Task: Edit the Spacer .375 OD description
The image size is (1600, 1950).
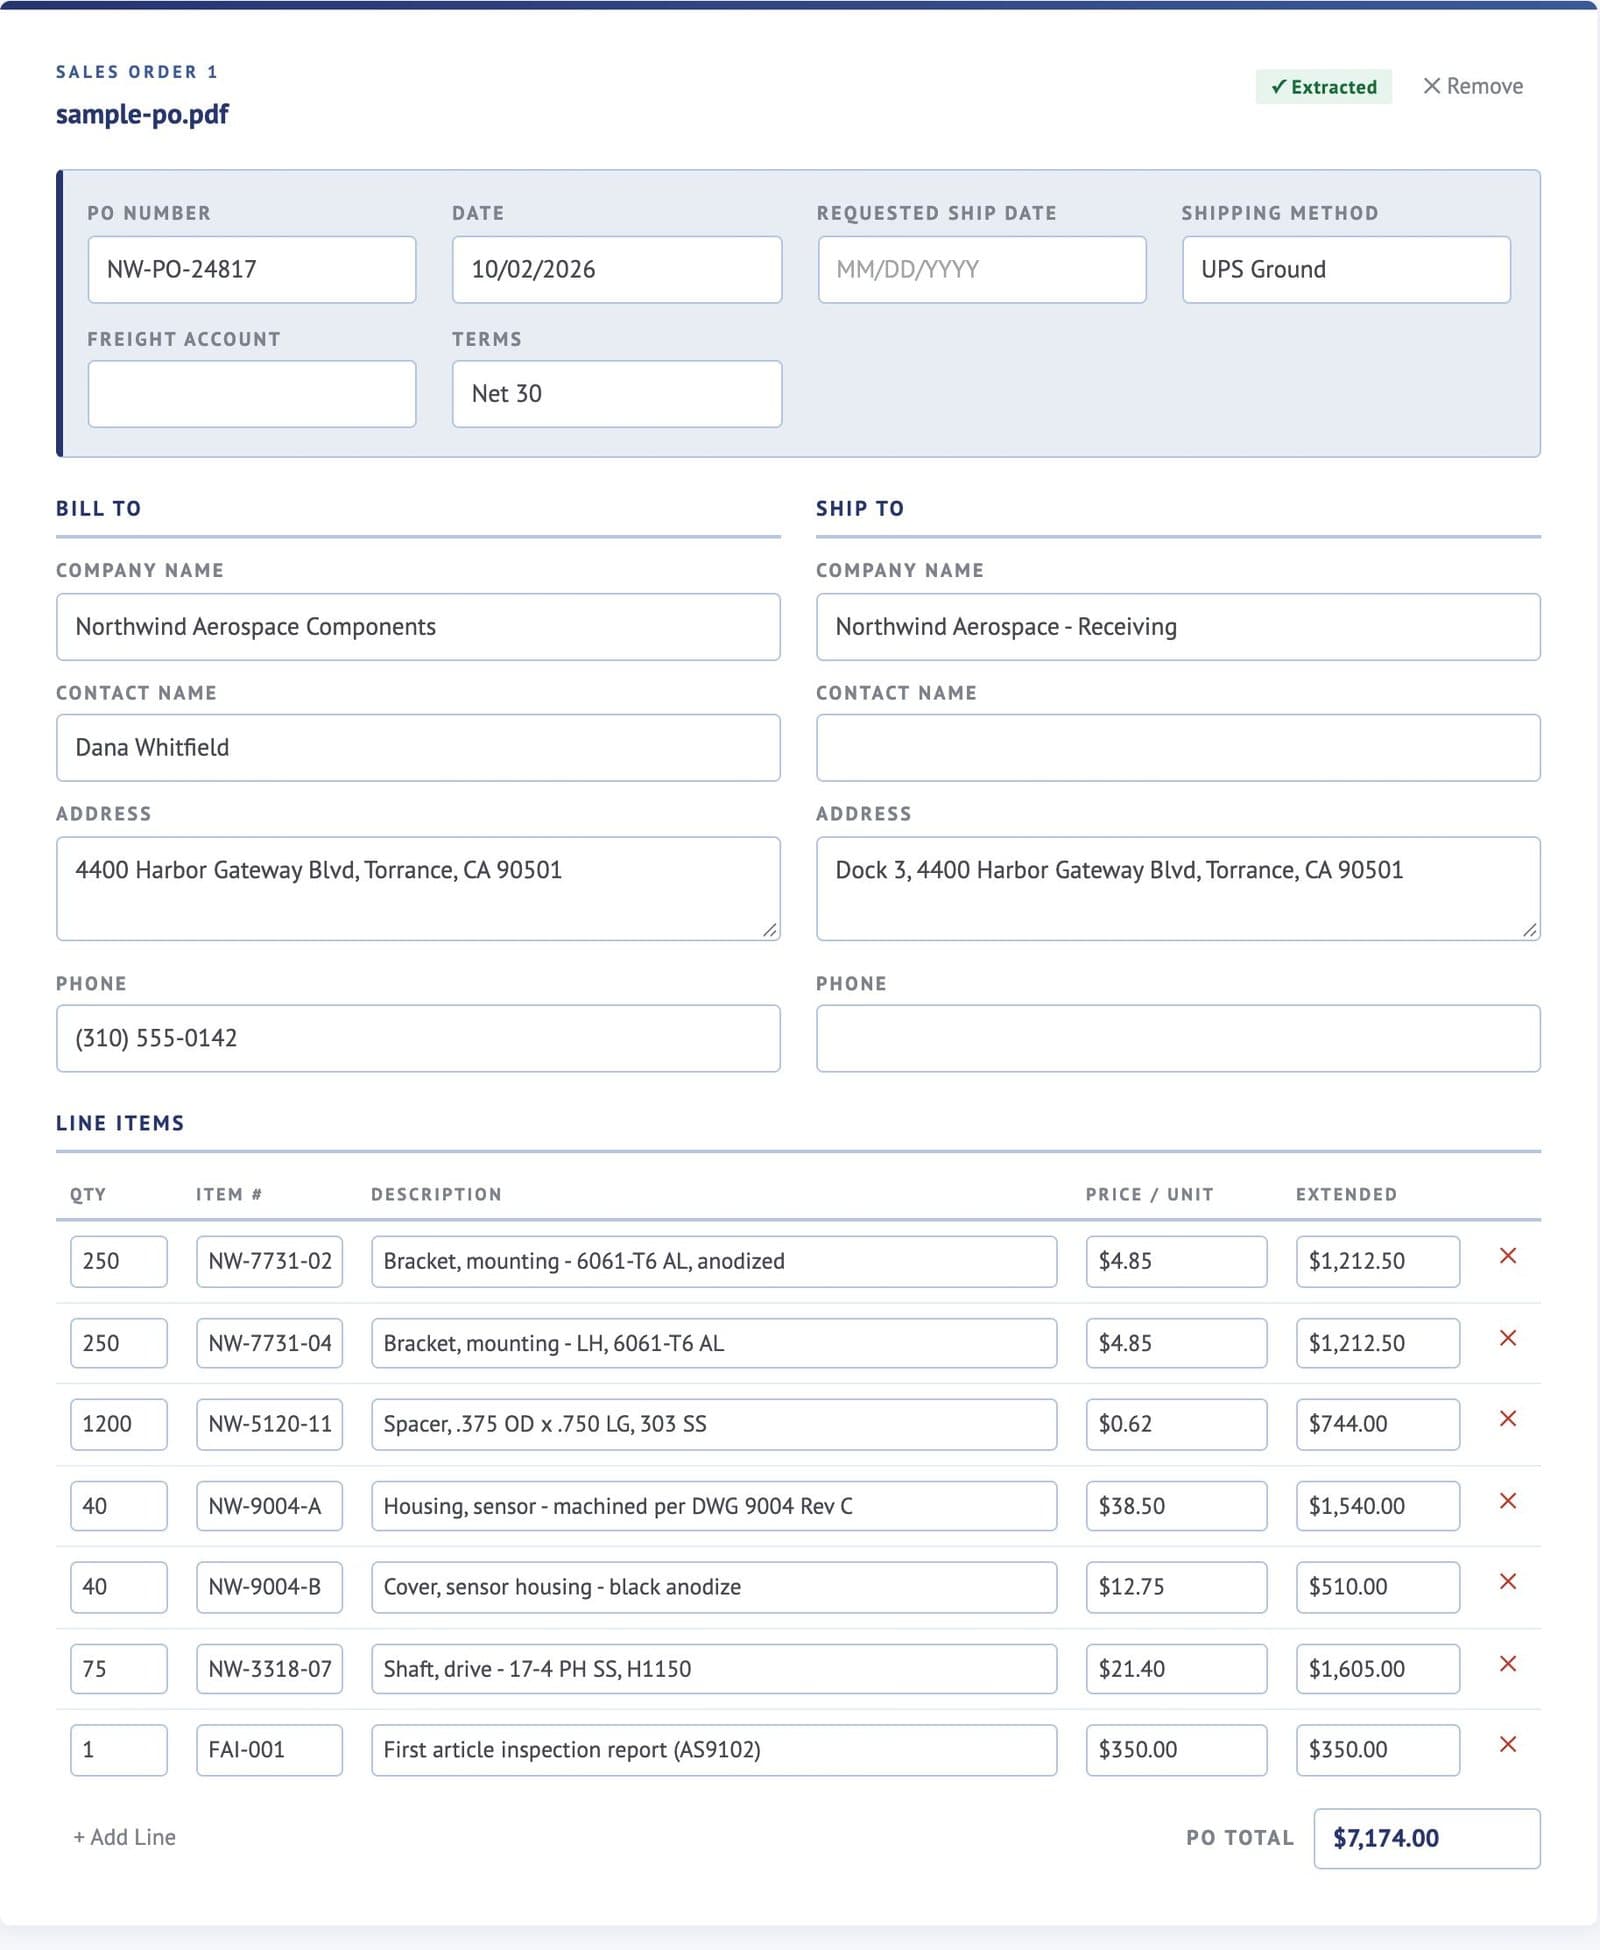Action: click(714, 1424)
